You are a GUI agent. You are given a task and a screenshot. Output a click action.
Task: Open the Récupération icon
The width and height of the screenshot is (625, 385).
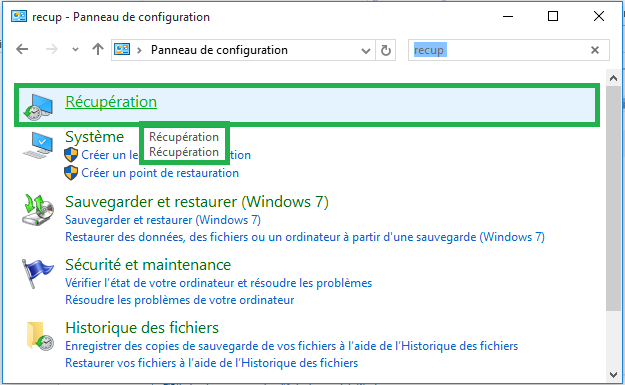(x=38, y=107)
